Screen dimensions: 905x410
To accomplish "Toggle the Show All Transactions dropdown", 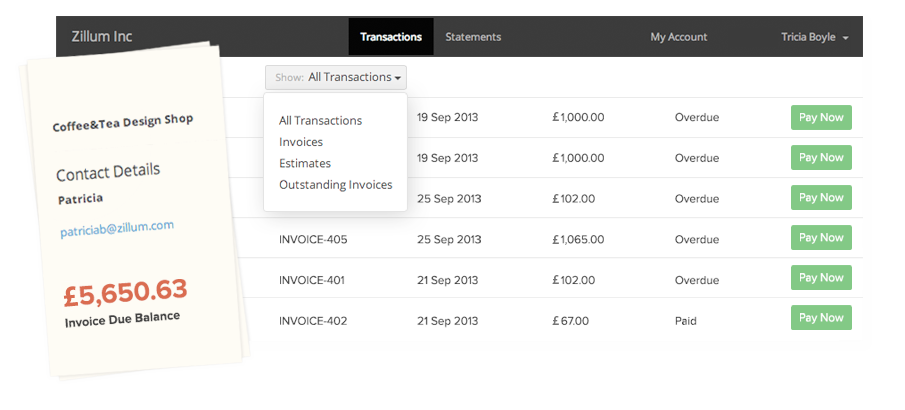I will [336, 77].
